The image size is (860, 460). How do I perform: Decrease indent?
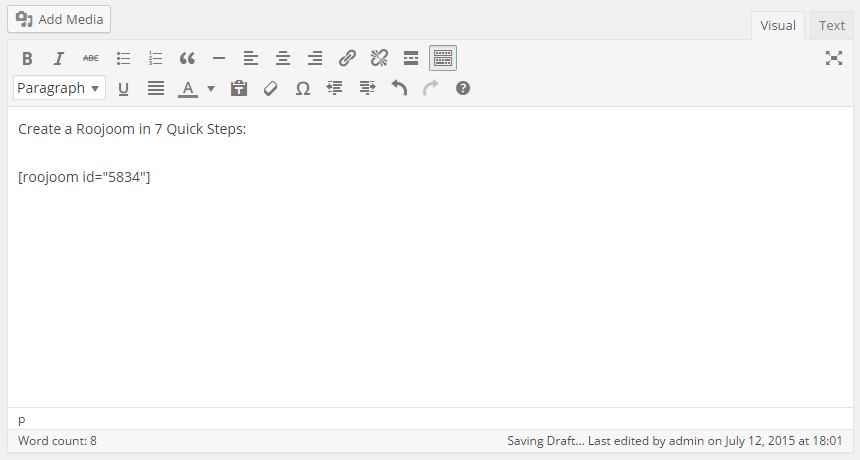click(335, 88)
